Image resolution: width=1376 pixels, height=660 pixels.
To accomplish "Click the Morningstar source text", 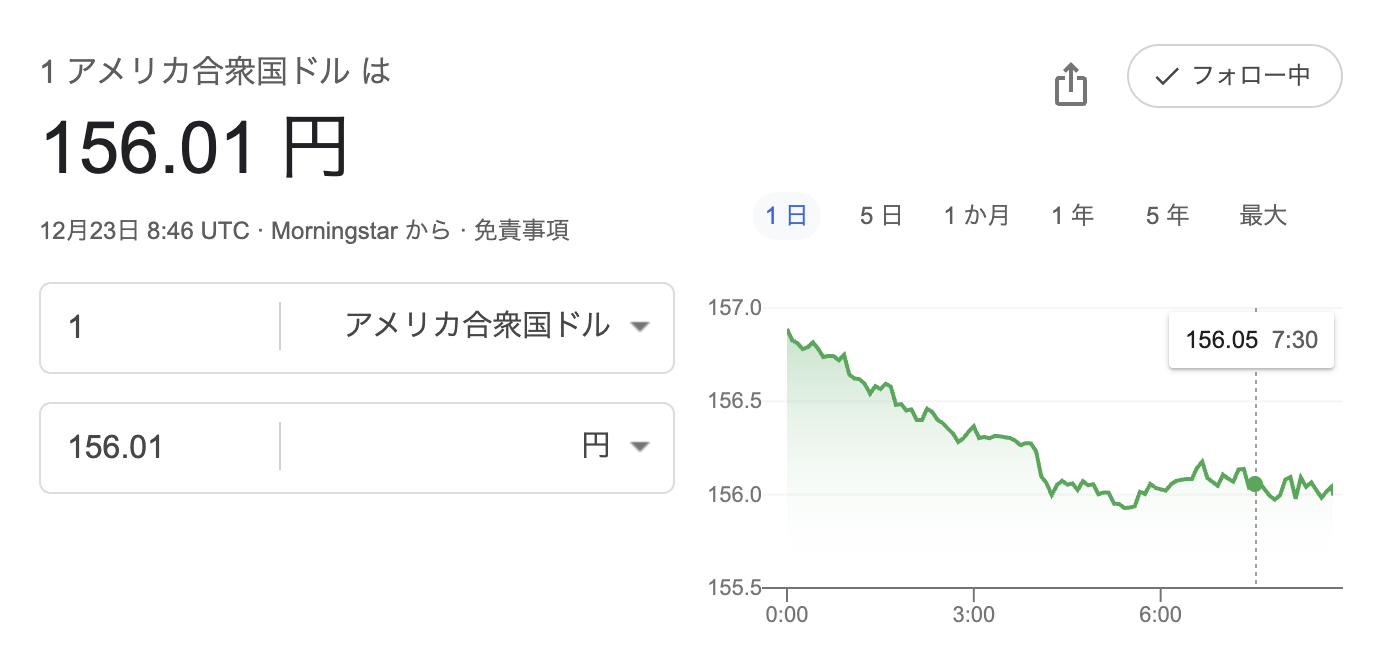I will pos(335,231).
